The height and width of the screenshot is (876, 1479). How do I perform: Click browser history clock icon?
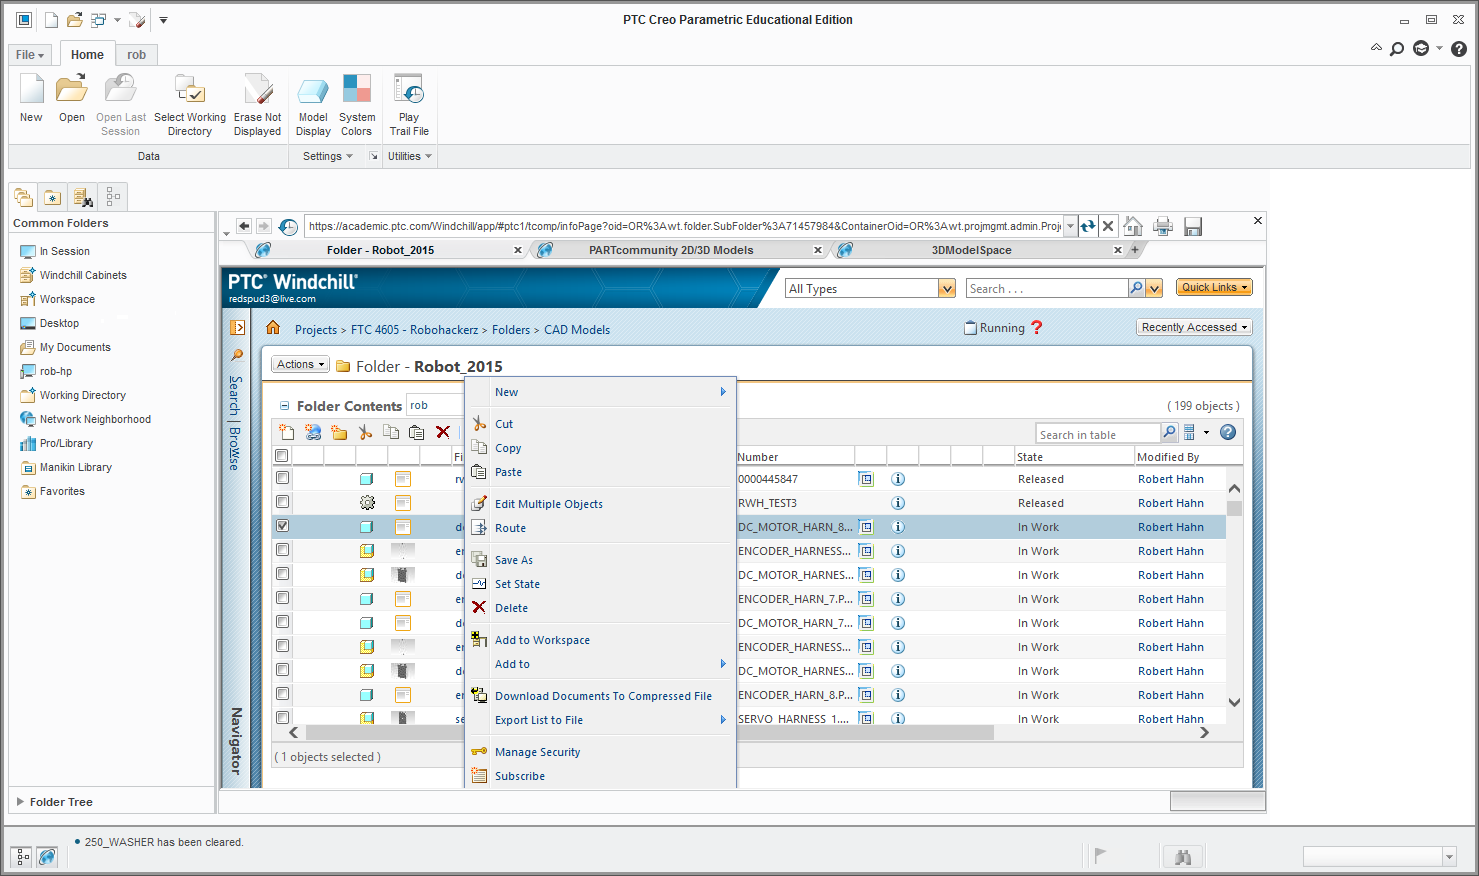pyautogui.click(x=288, y=227)
